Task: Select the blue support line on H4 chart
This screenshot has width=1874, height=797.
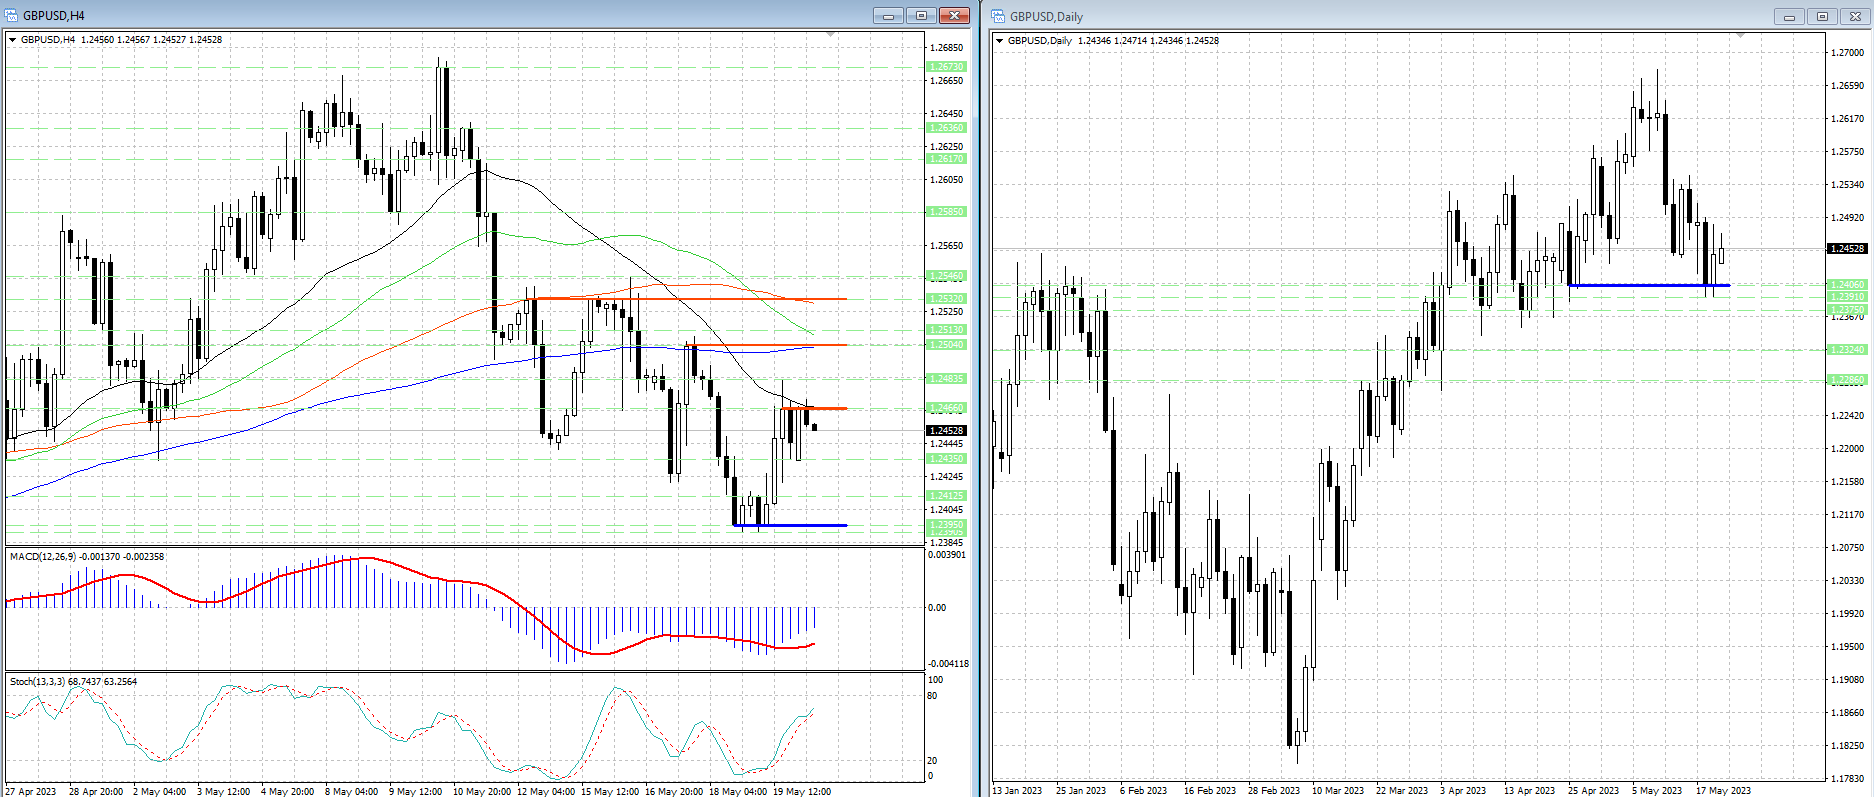Action: click(790, 525)
